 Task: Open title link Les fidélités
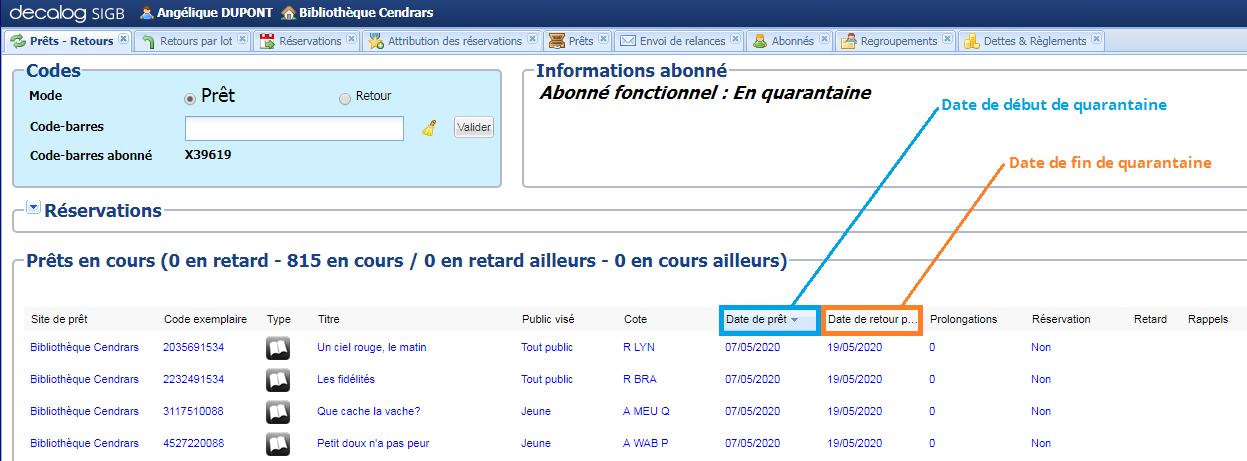(346, 380)
